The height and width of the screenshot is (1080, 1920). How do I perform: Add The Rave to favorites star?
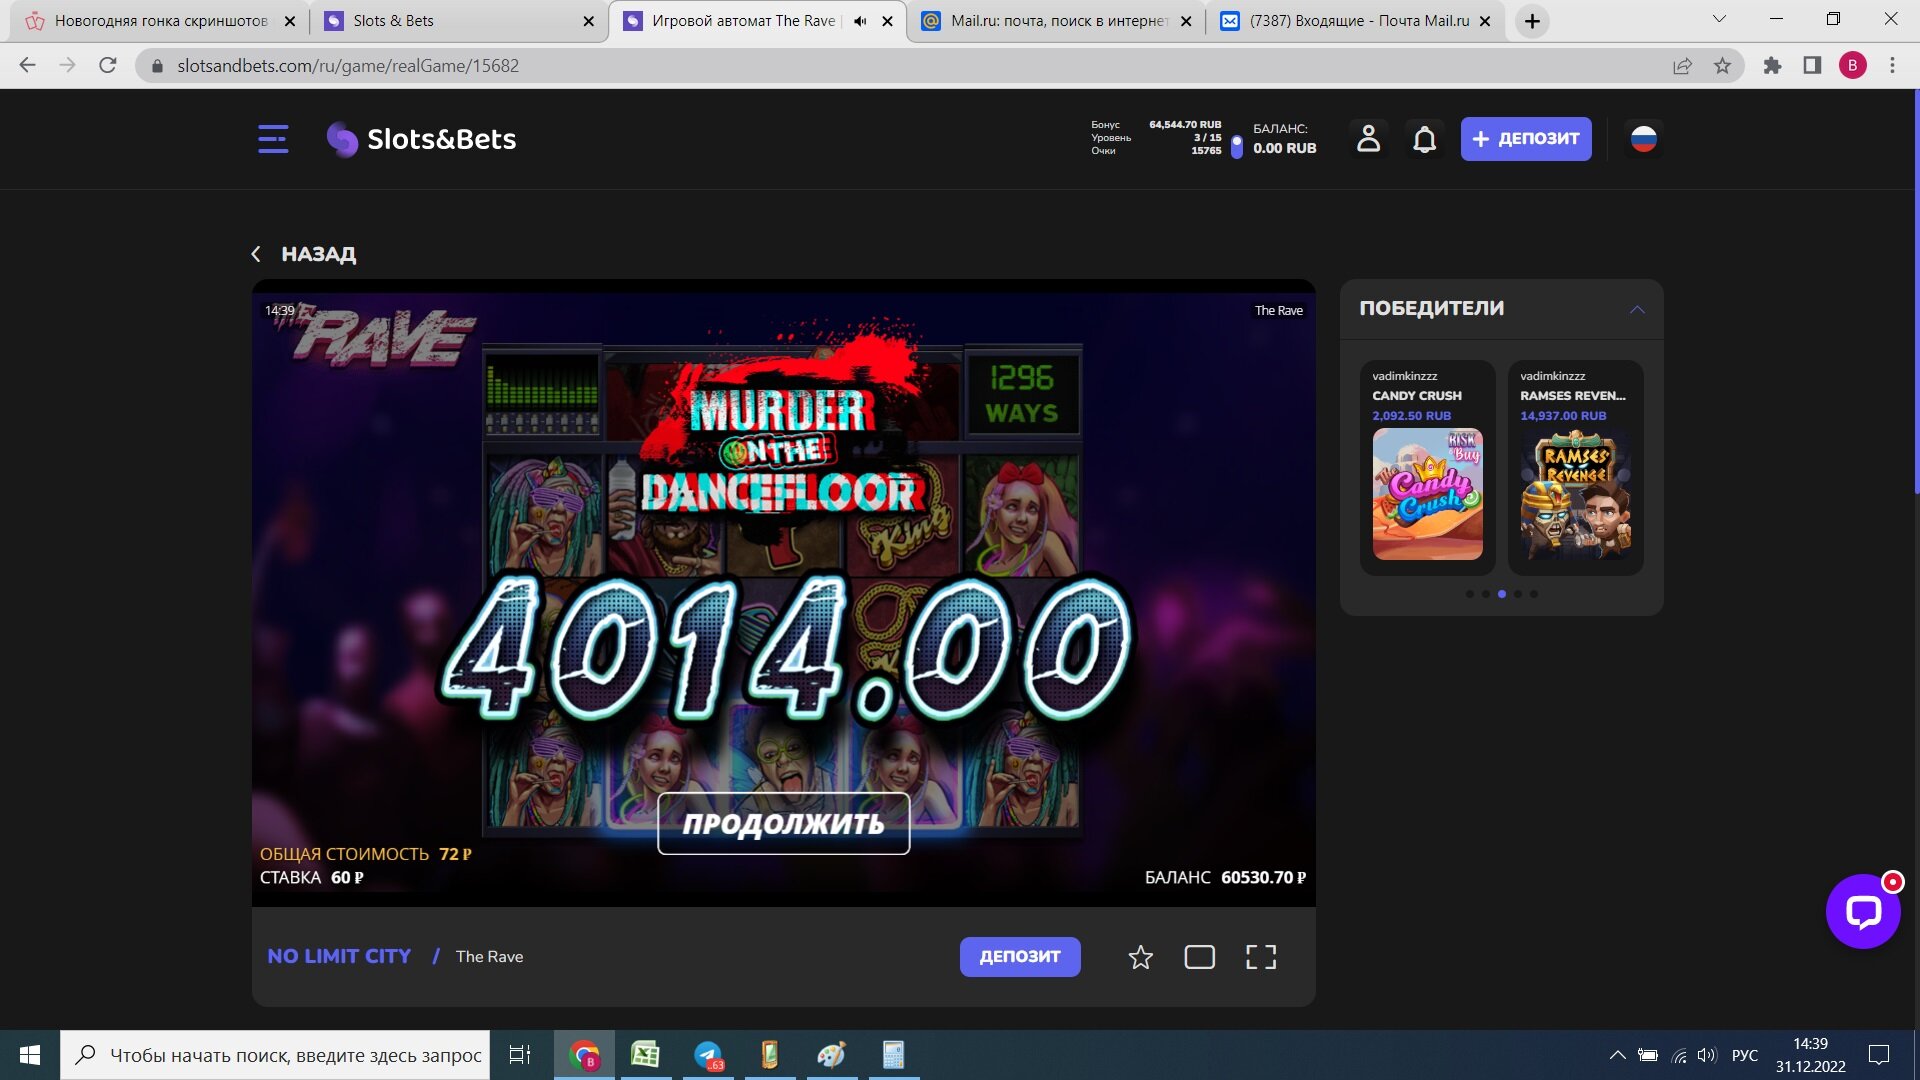coord(1140,958)
